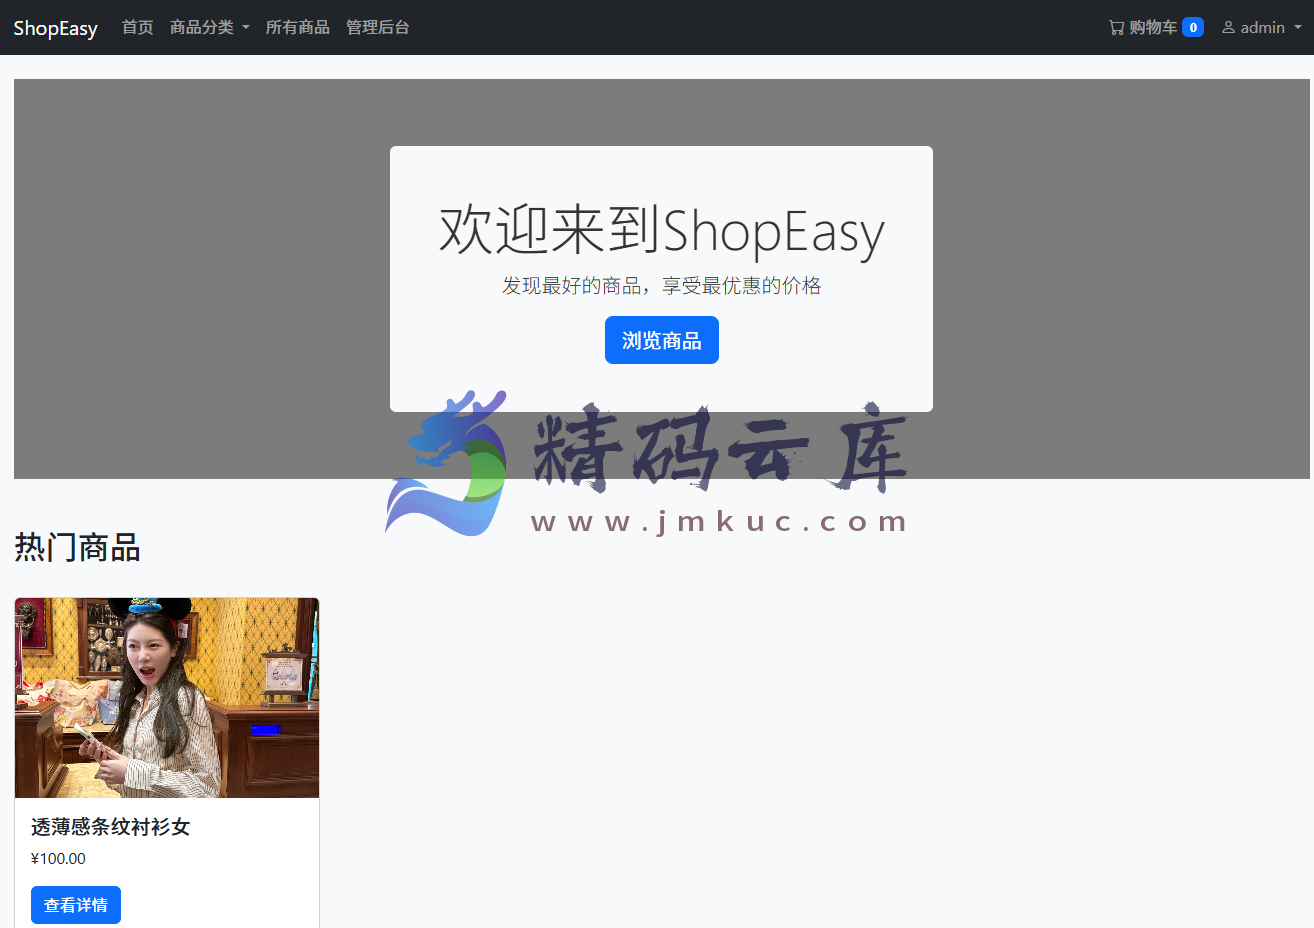Image resolution: width=1314 pixels, height=928 pixels.
Task: Open the 购物车 link
Action: tap(1156, 28)
